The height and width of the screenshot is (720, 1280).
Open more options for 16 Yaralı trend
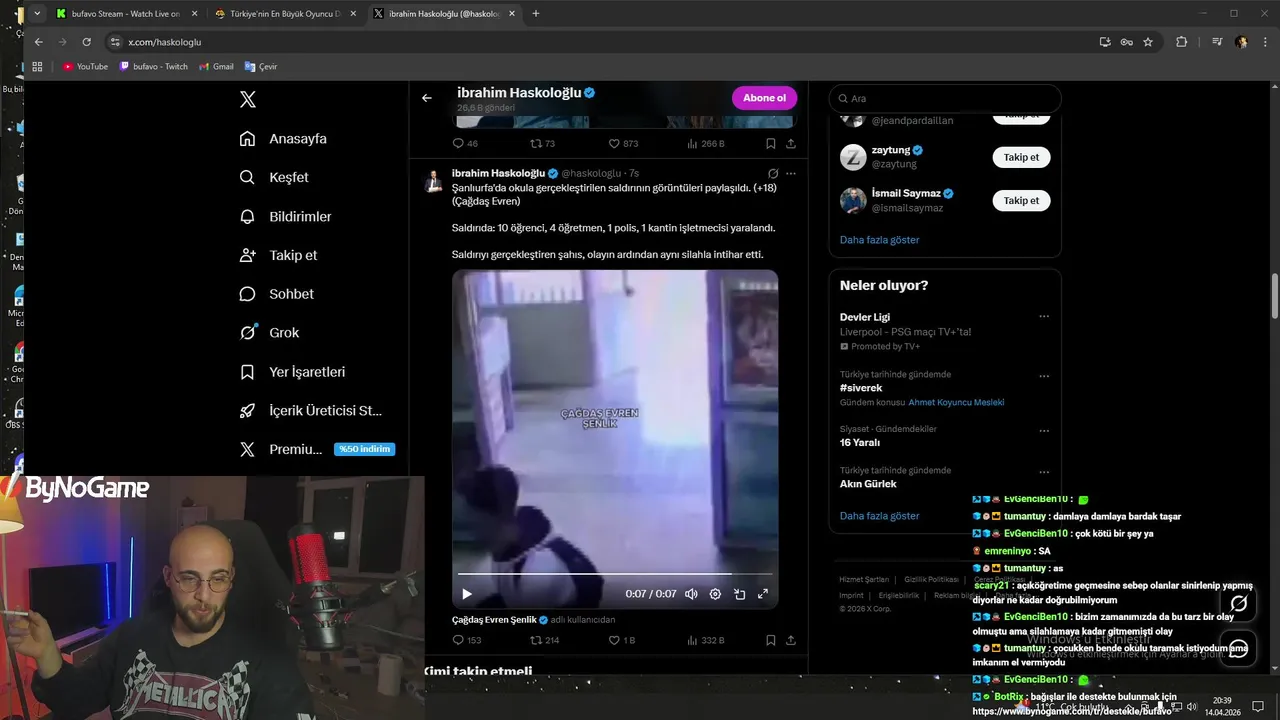[1044, 431]
